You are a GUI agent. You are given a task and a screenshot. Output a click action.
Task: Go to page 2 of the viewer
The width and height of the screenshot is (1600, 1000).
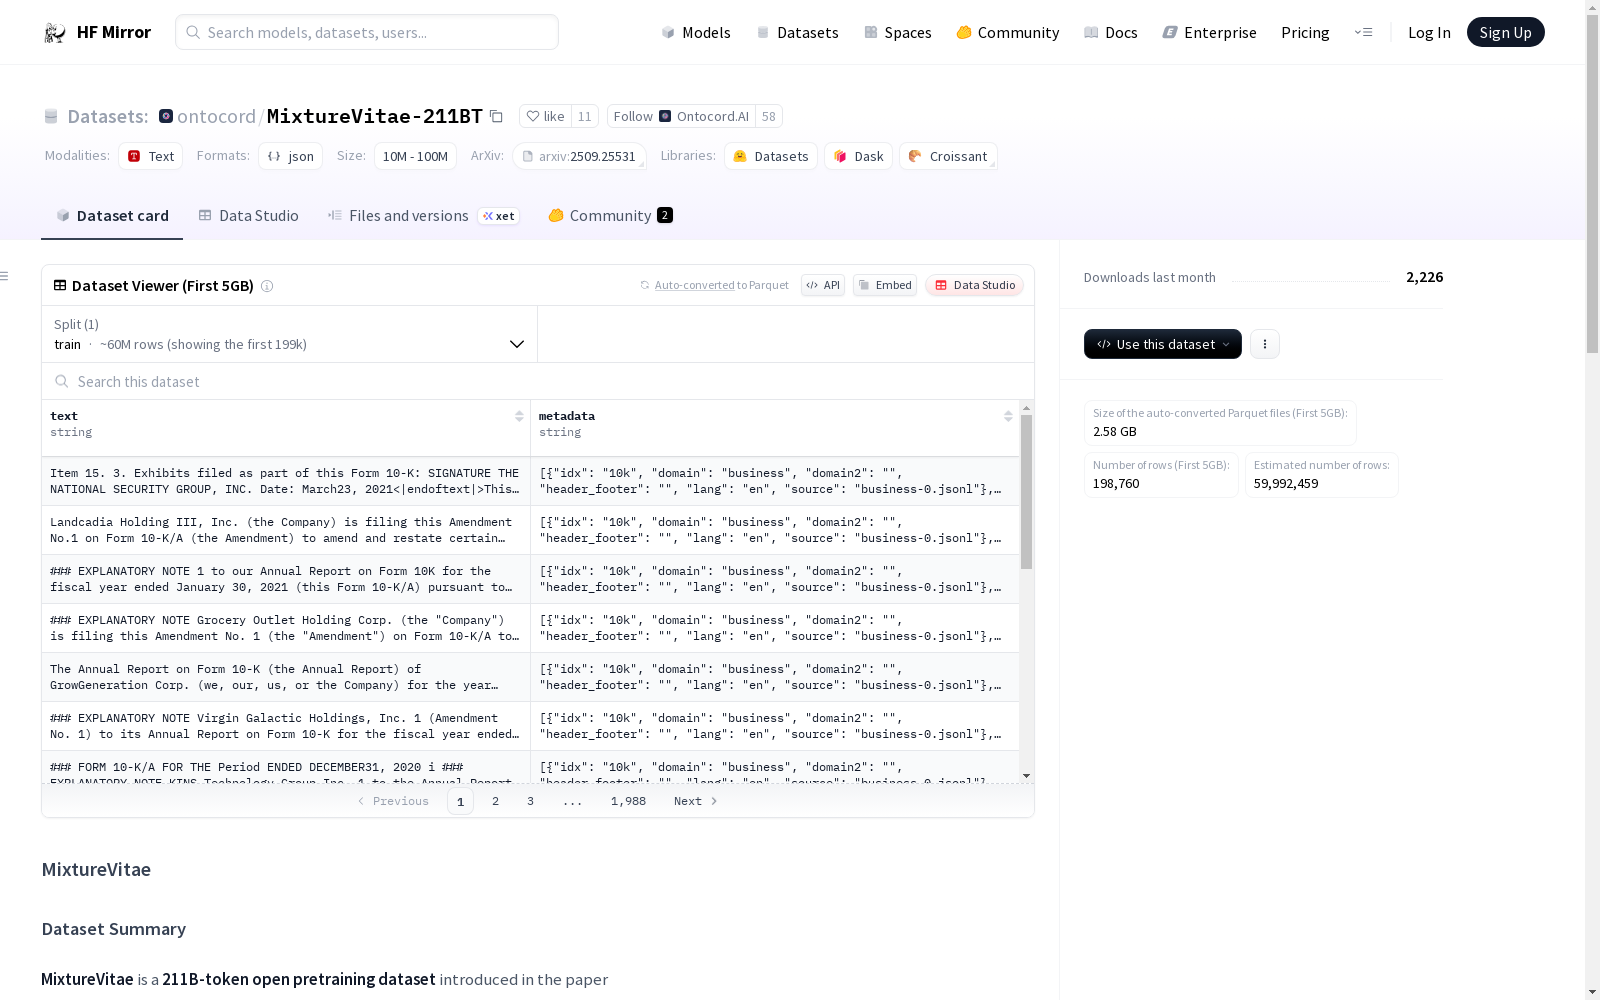coord(495,801)
